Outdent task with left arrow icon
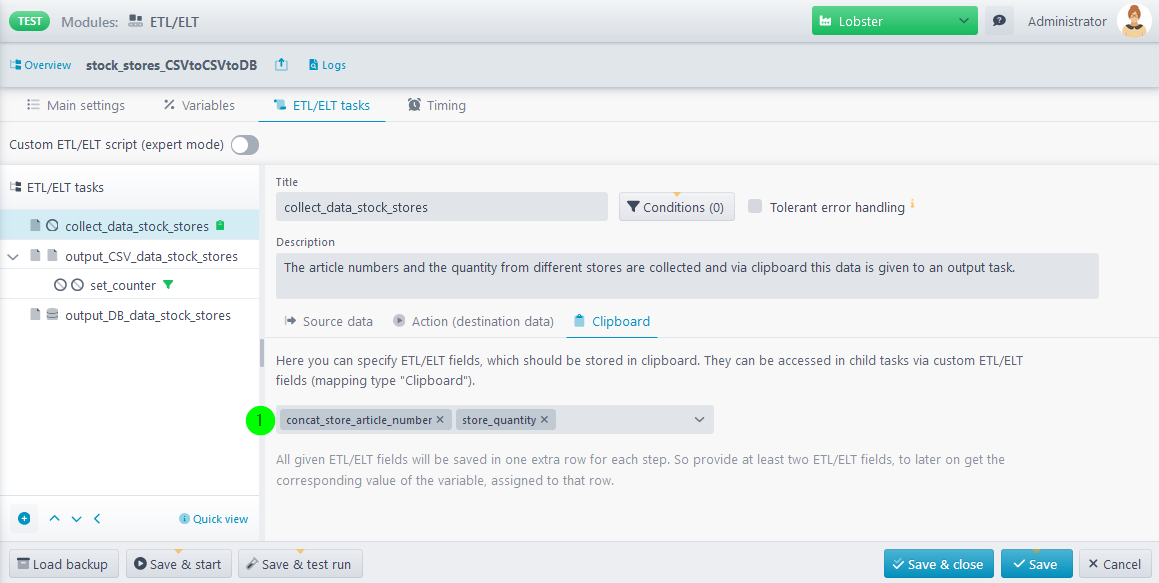Viewport: 1159px width, 583px height. click(97, 519)
